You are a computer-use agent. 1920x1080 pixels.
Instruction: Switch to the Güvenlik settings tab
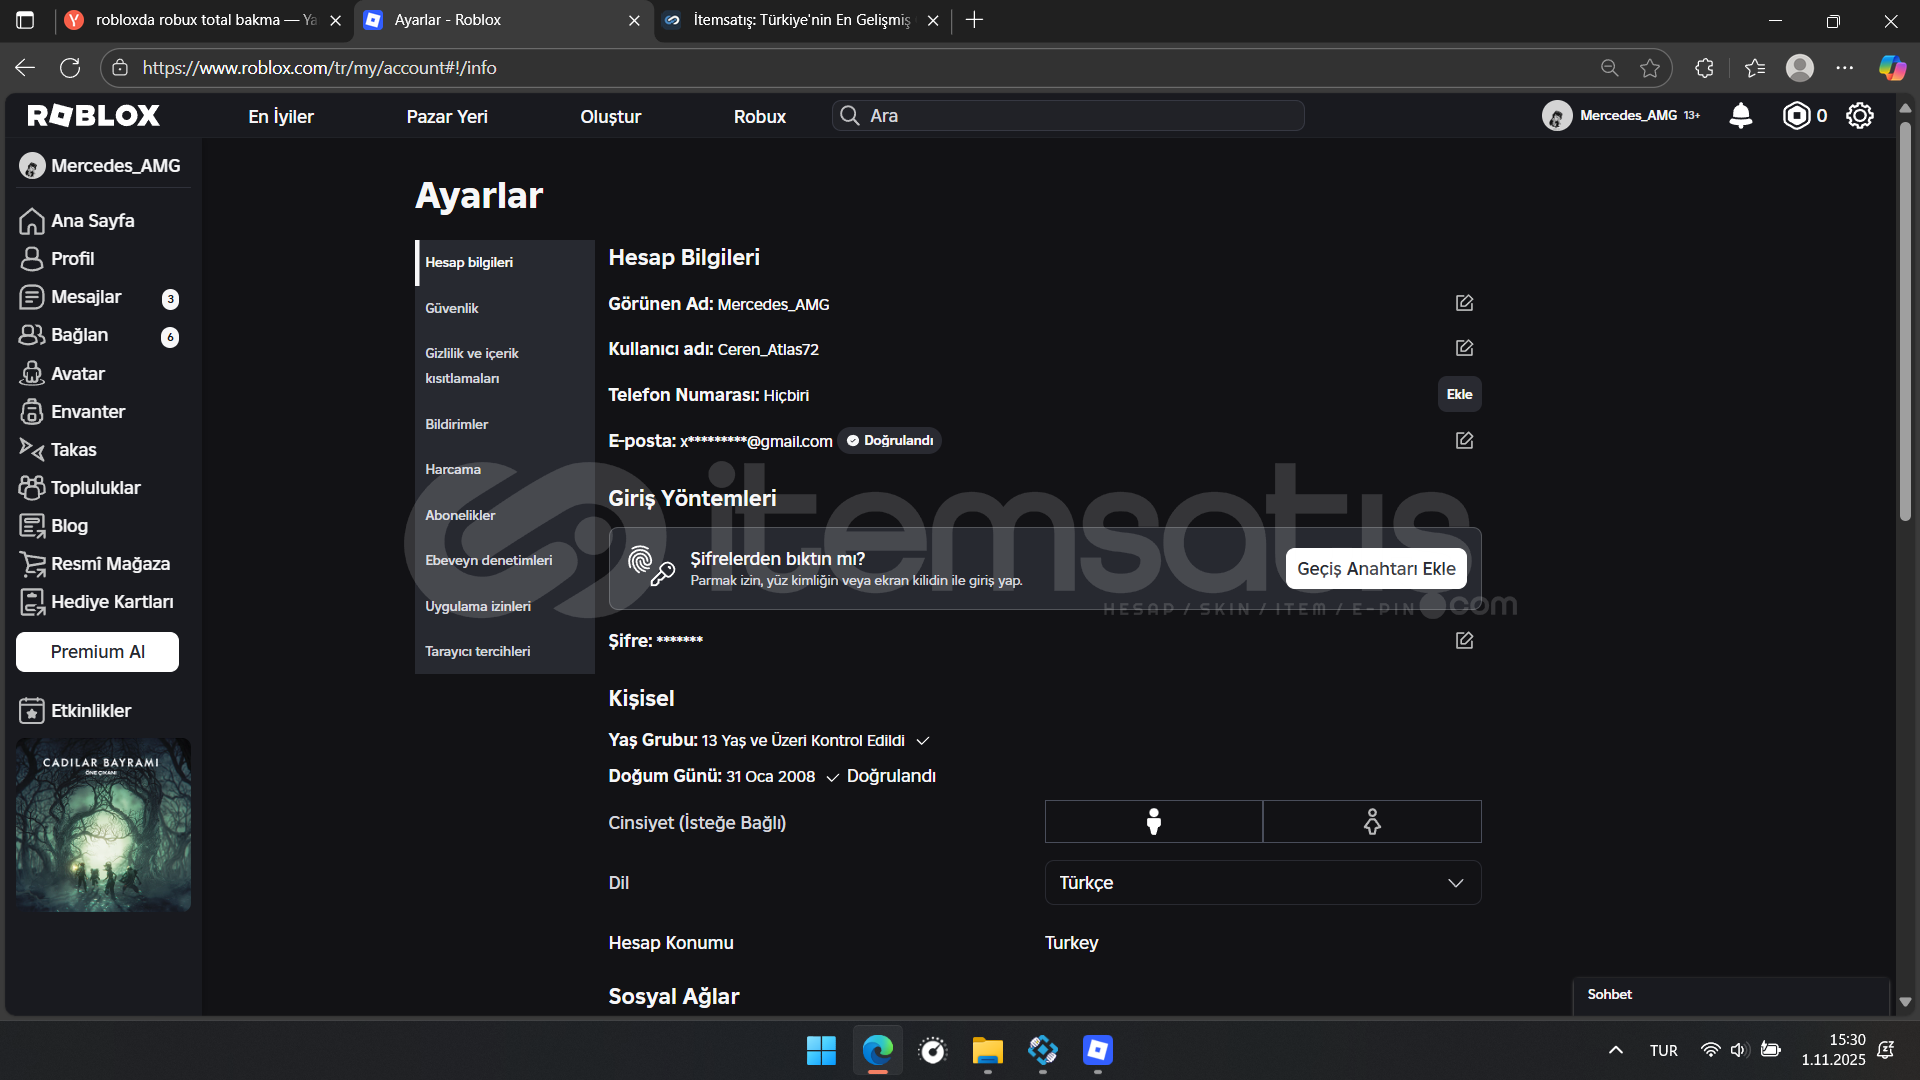(452, 308)
